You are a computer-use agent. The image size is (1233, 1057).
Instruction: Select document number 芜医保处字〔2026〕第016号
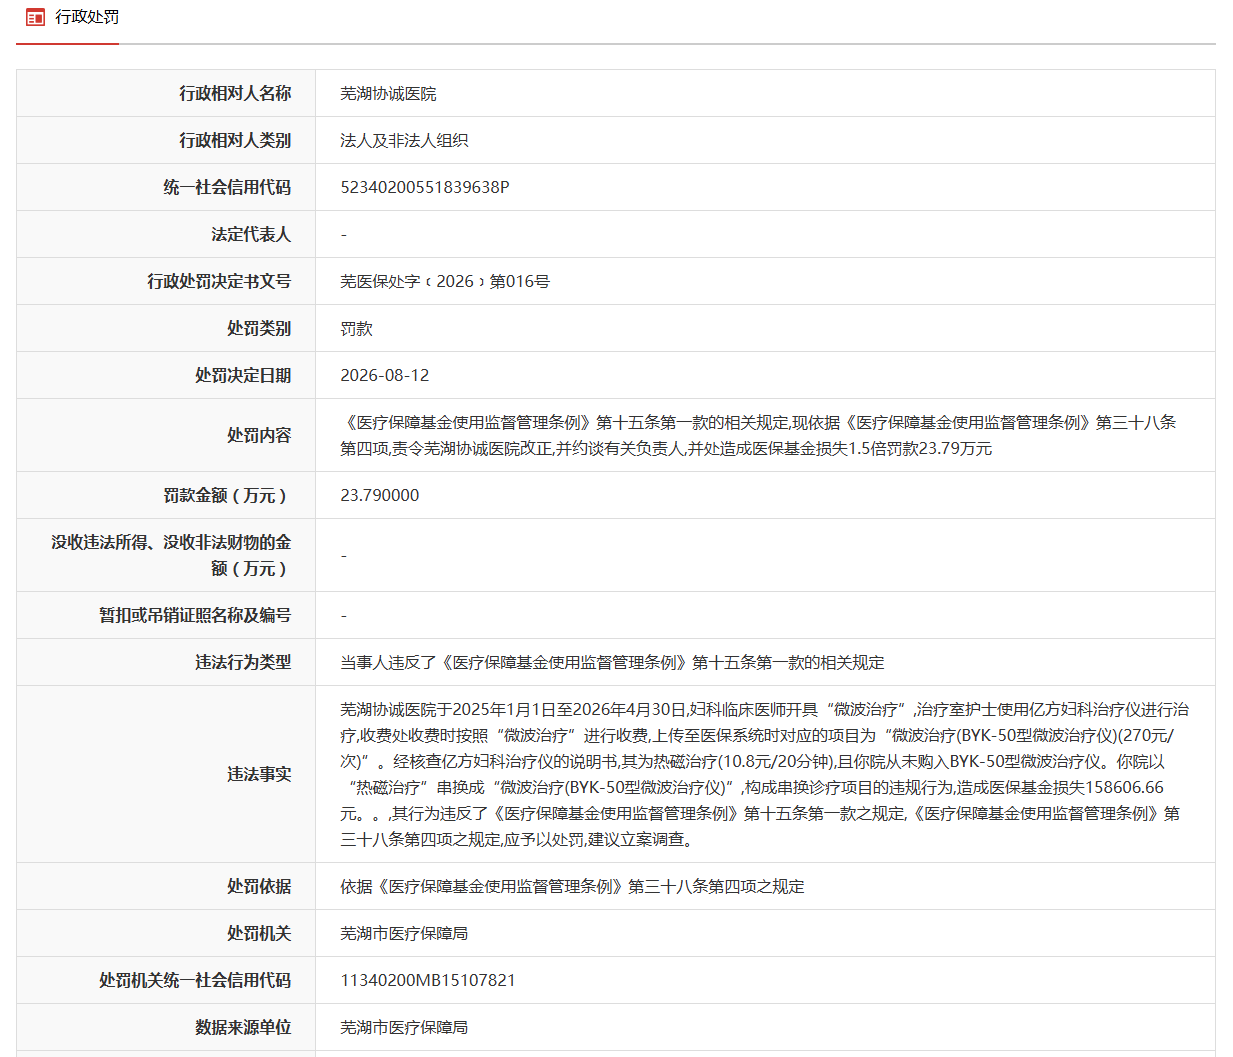pyautogui.click(x=445, y=281)
